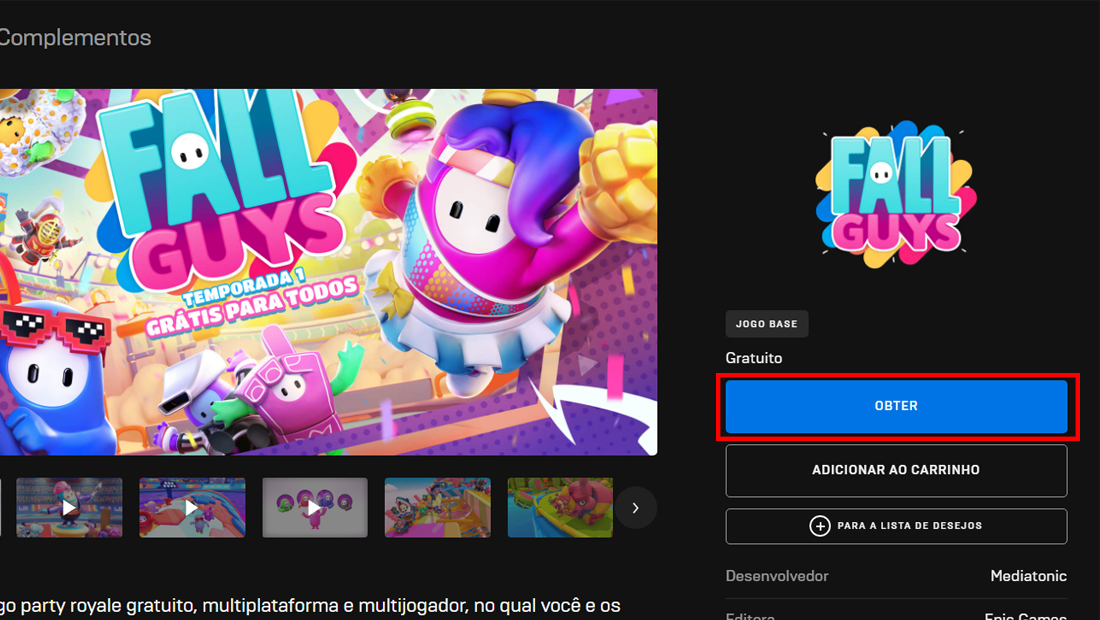Image resolution: width=1100 pixels, height=620 pixels.
Task: Add game PARA A LISTA DE DESEJOS
Action: pos(896,526)
